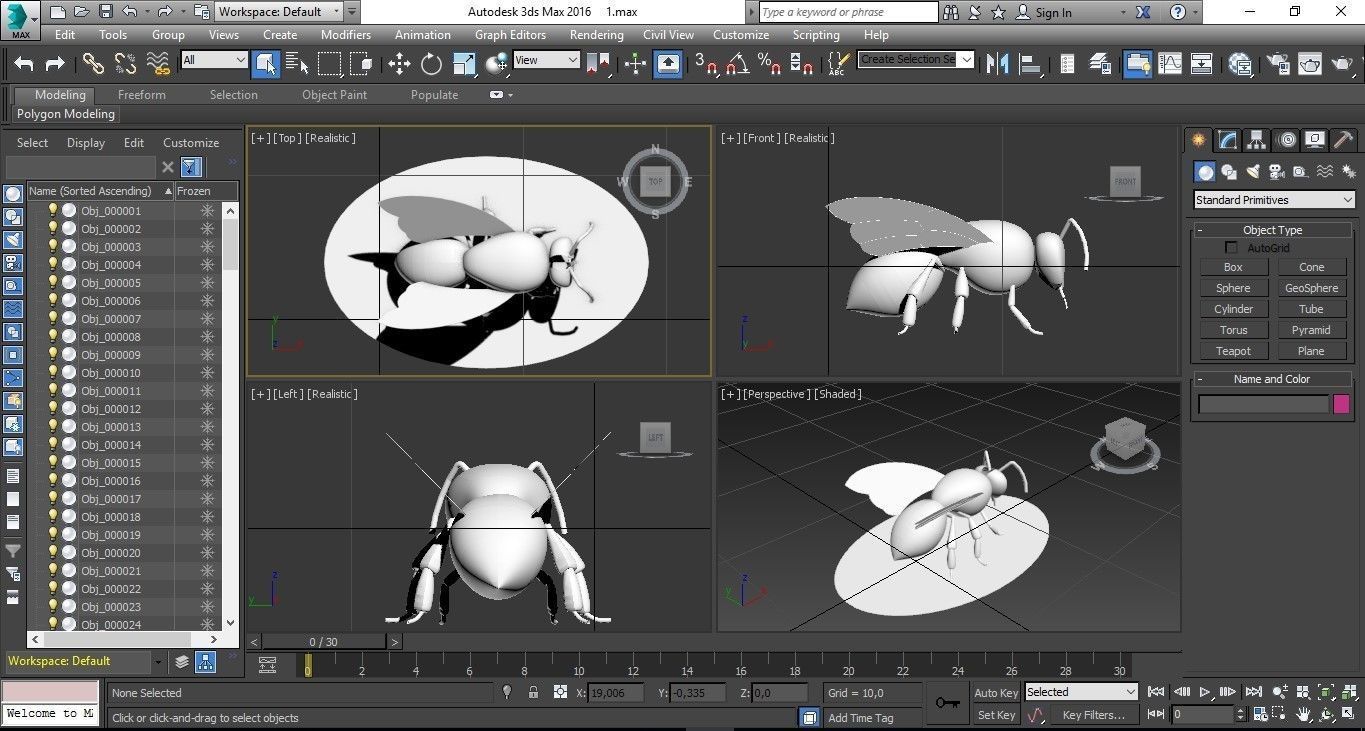Open the Workspace: Default dropdown at top
The image size is (1365, 731).
coord(280,12)
